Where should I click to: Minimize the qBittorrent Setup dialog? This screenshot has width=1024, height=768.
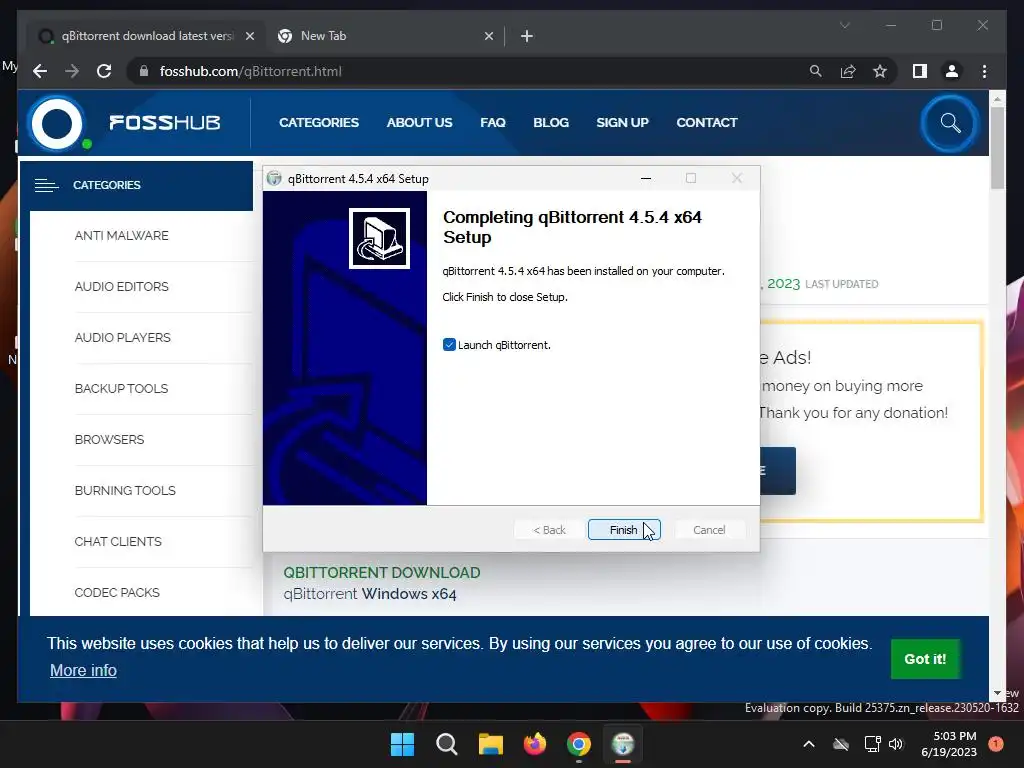[646, 178]
